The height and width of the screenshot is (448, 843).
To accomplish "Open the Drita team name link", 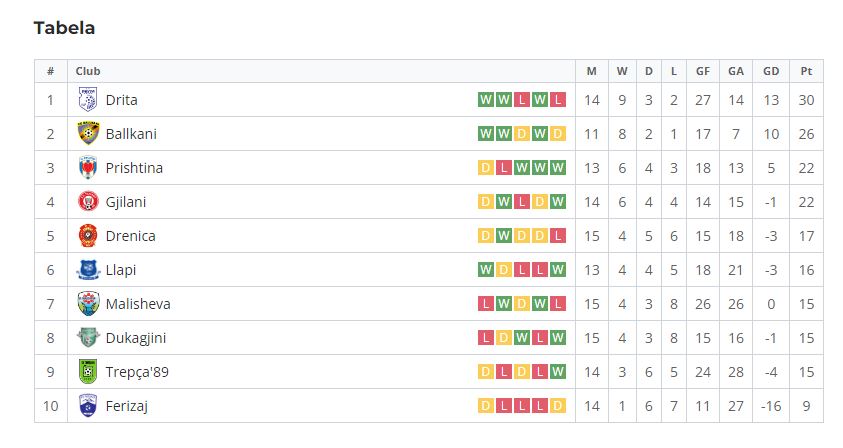I will pos(122,100).
